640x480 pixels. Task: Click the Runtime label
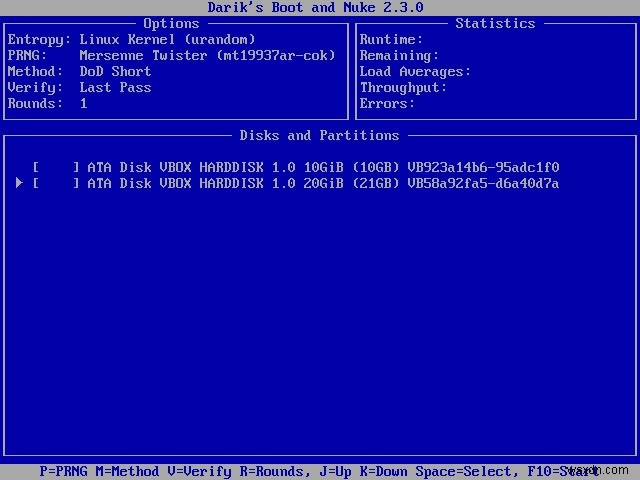[391, 40]
